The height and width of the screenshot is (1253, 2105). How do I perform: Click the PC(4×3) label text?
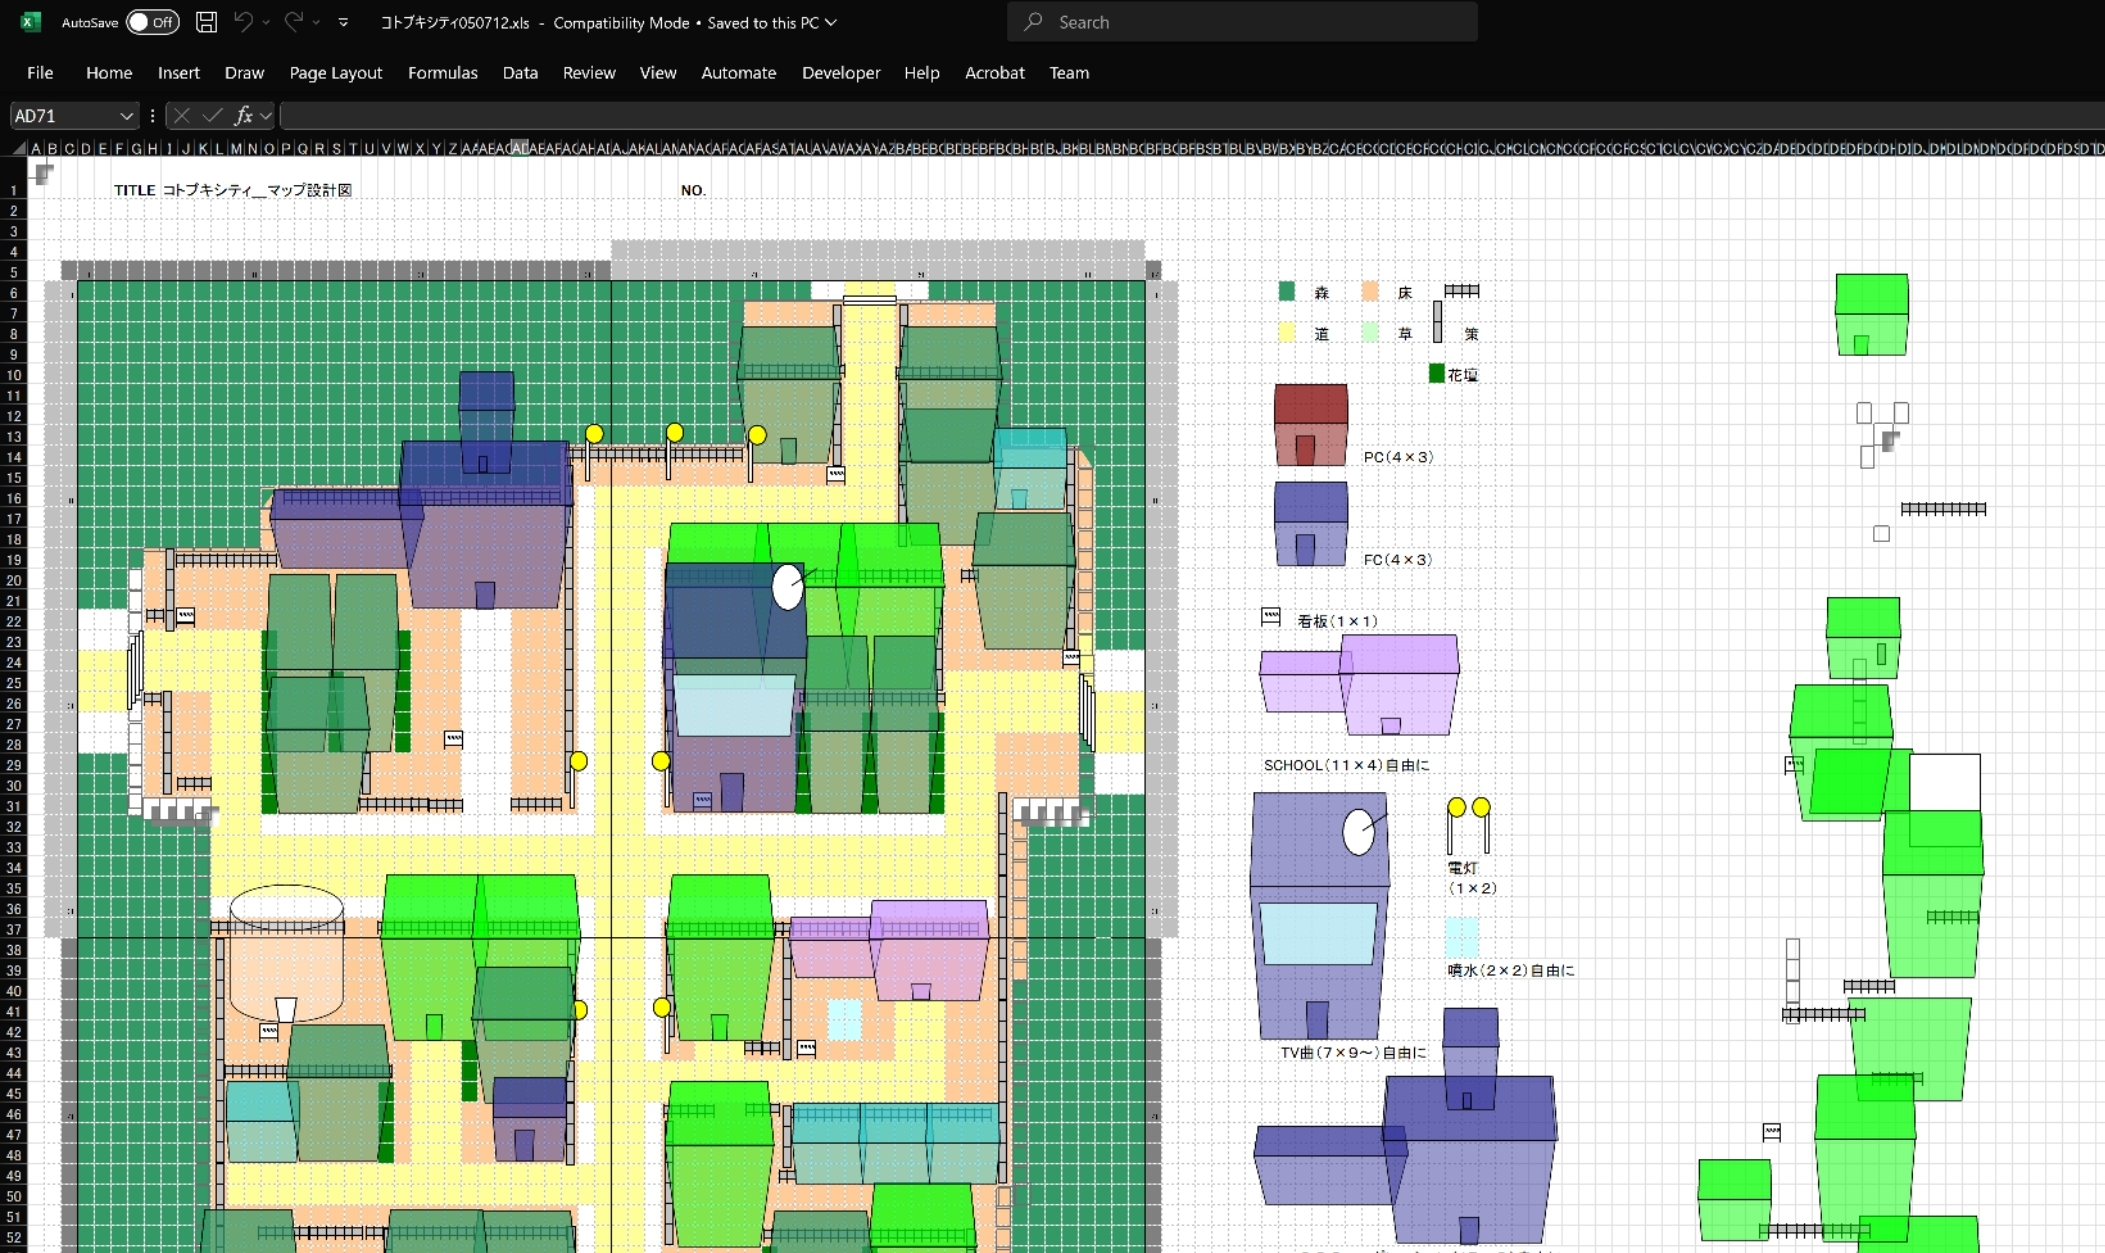[x=1398, y=457]
